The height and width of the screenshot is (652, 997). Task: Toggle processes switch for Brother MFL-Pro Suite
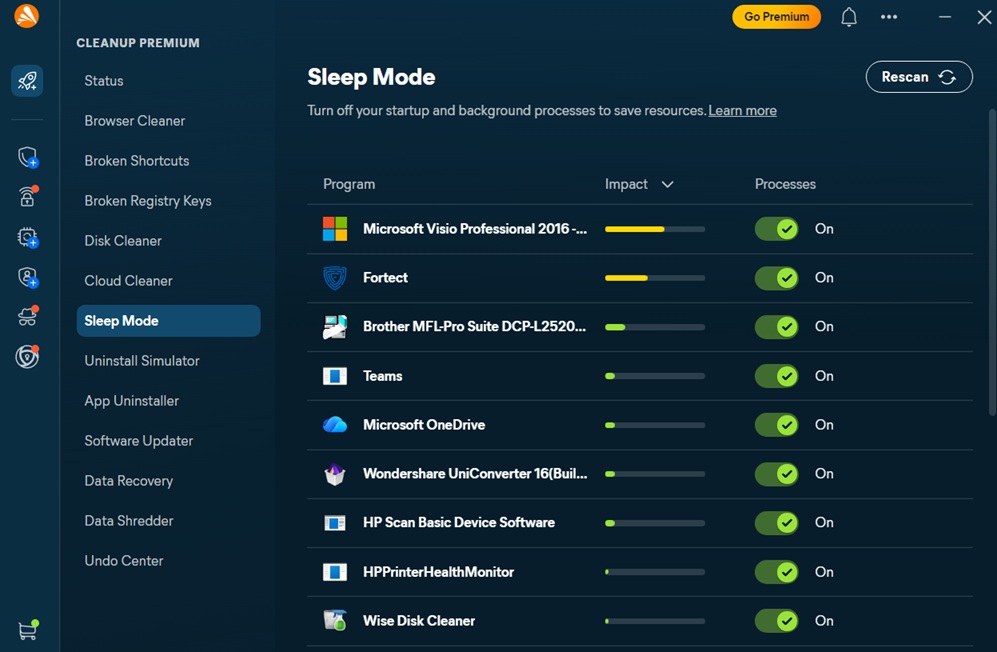coord(776,327)
